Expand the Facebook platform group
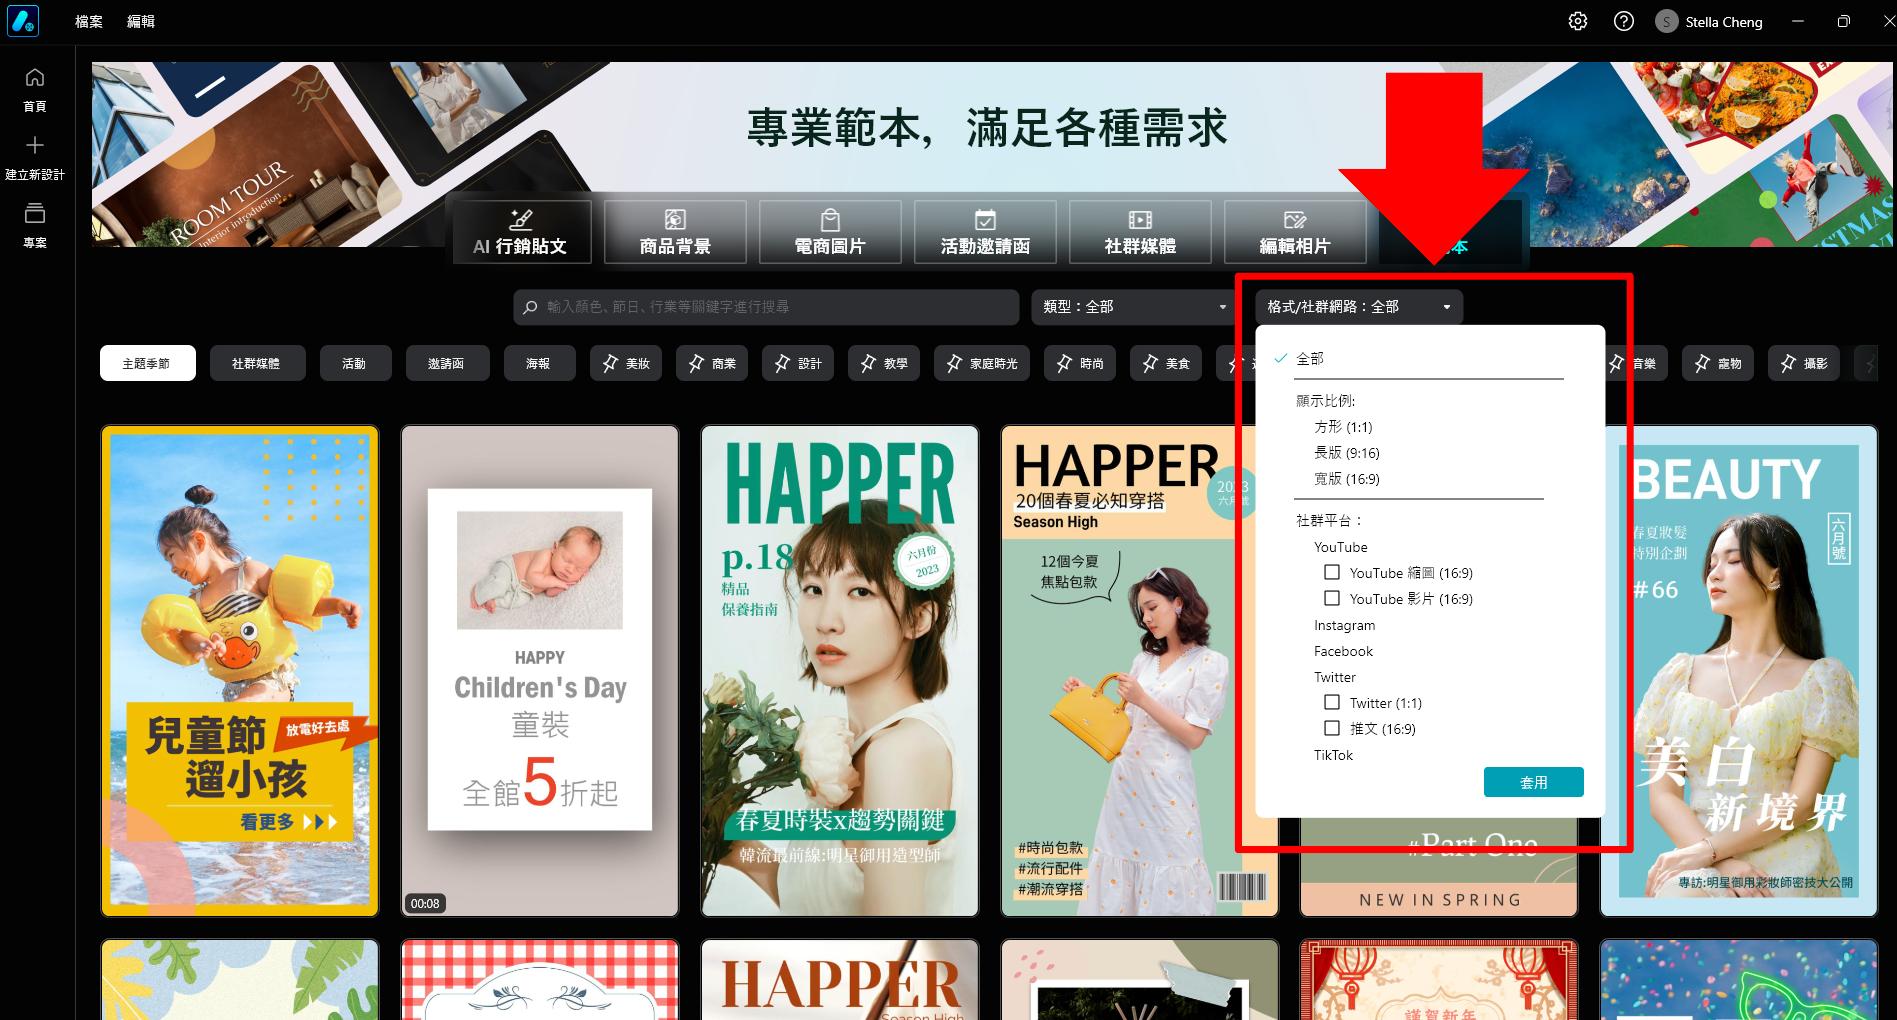1897x1020 pixels. pyautogui.click(x=1344, y=651)
